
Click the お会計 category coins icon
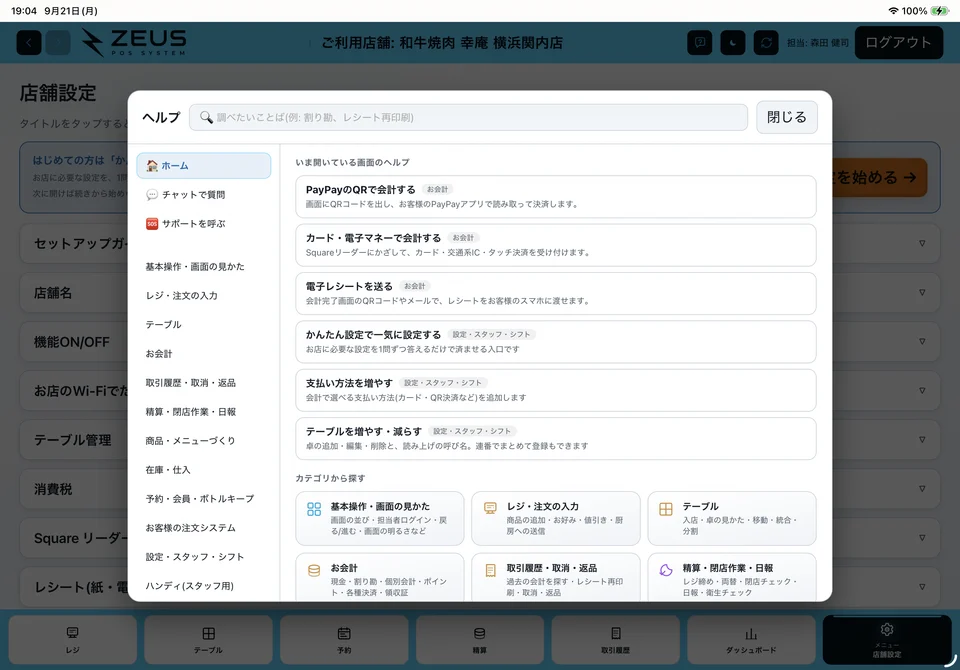tap(314, 570)
